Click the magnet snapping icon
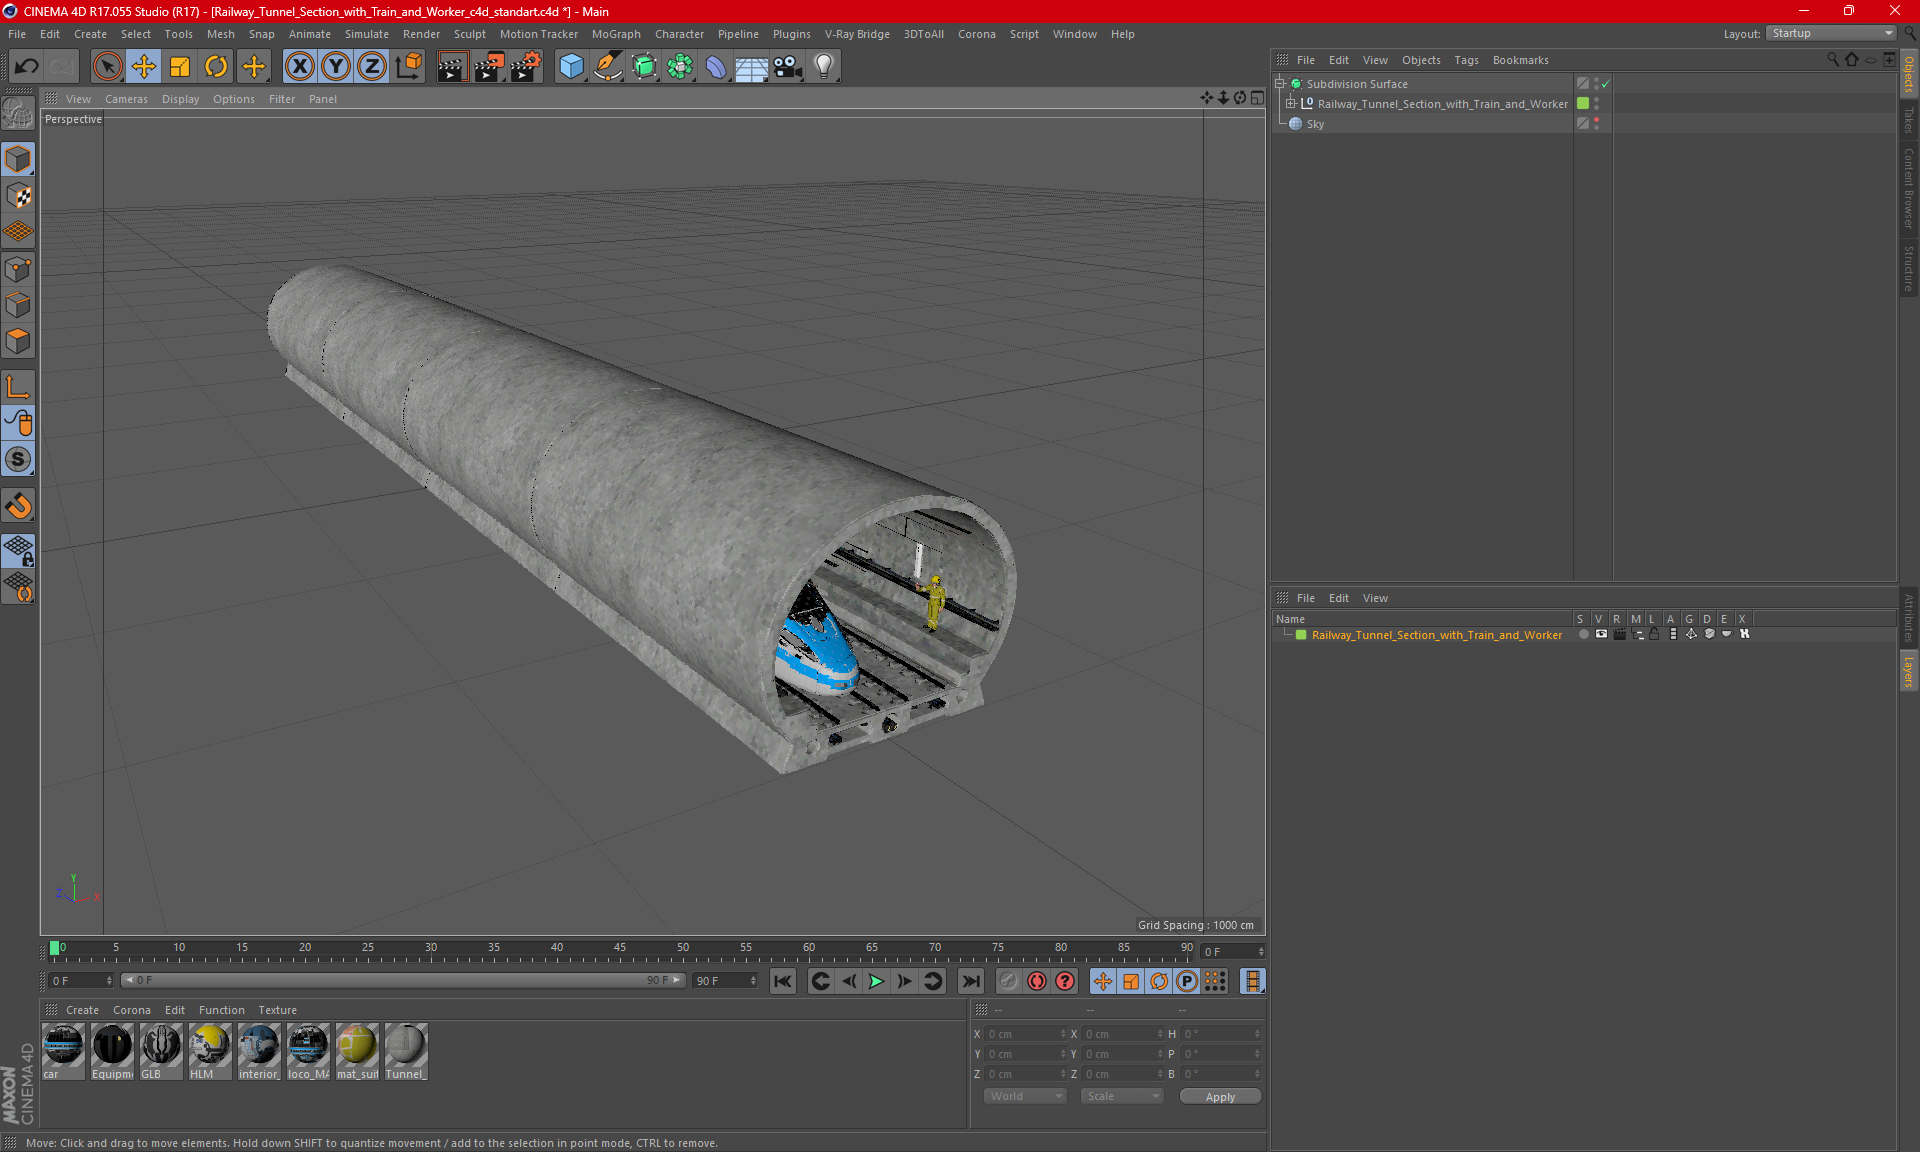 tap(18, 505)
